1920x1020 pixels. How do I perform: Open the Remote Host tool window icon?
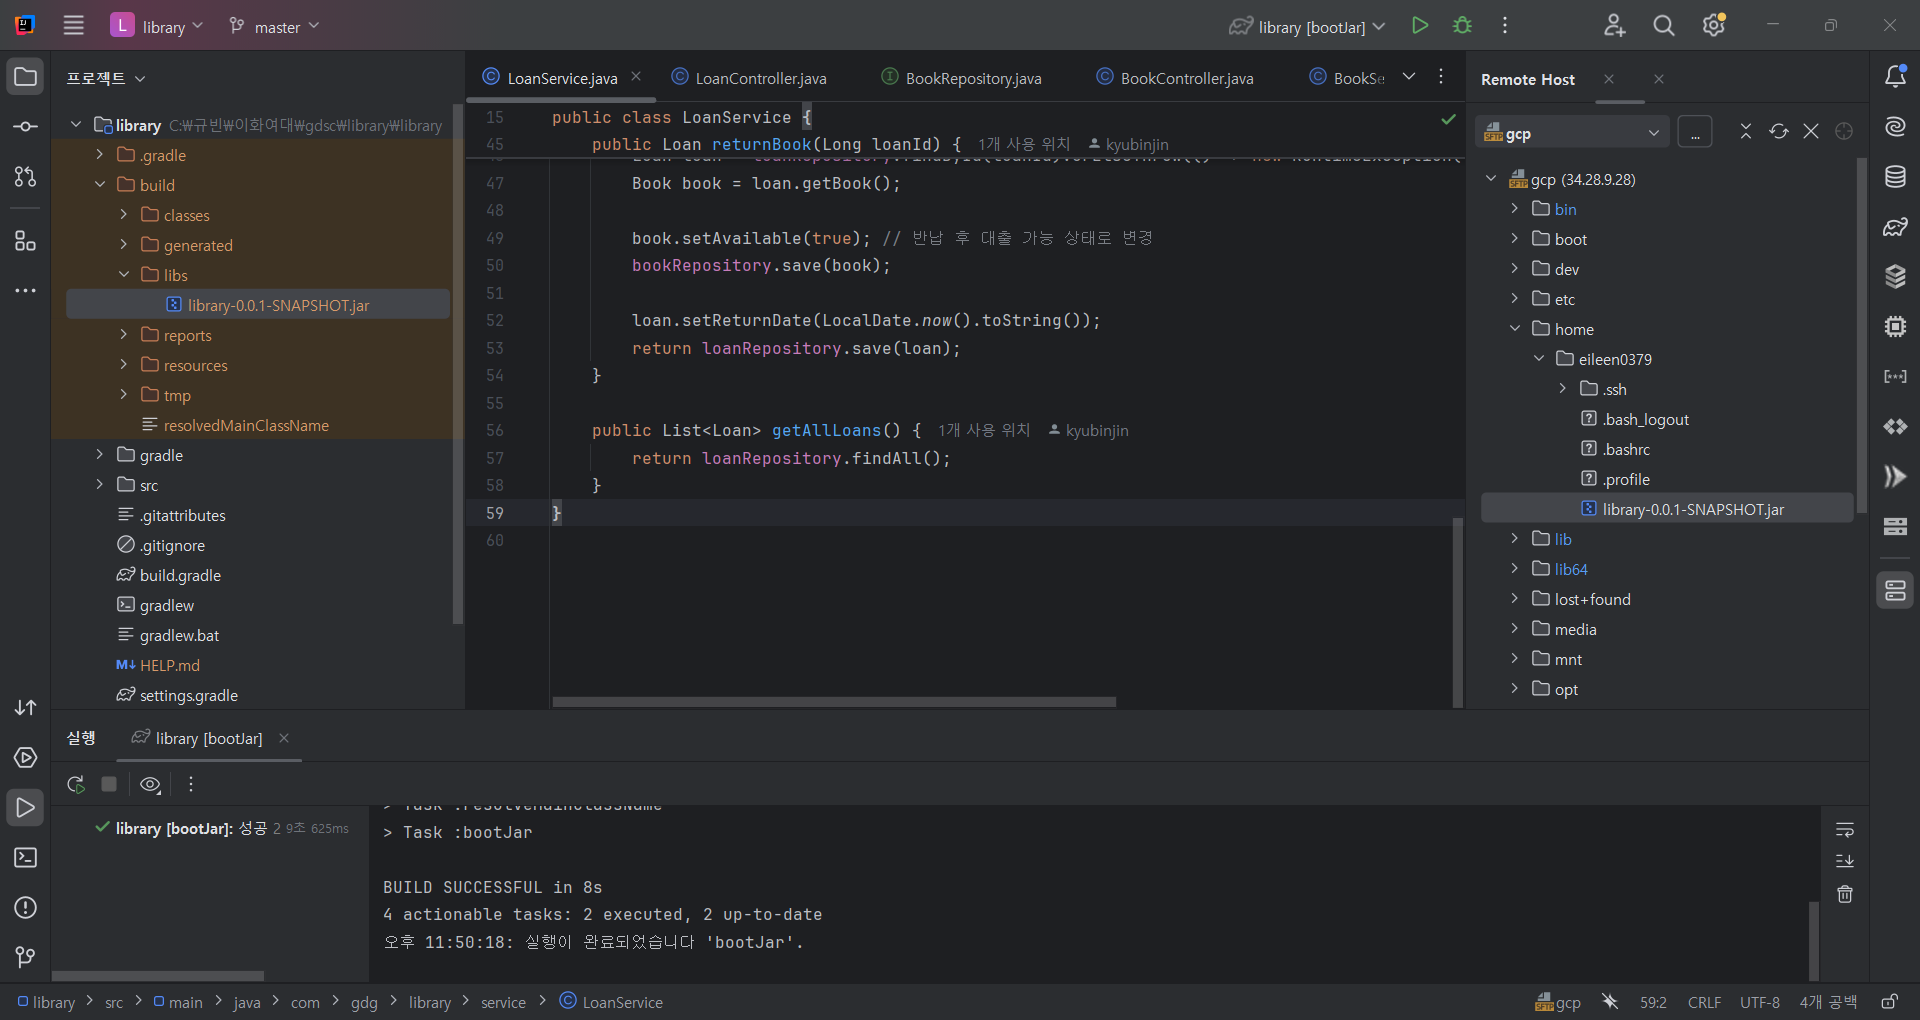coord(1895,591)
